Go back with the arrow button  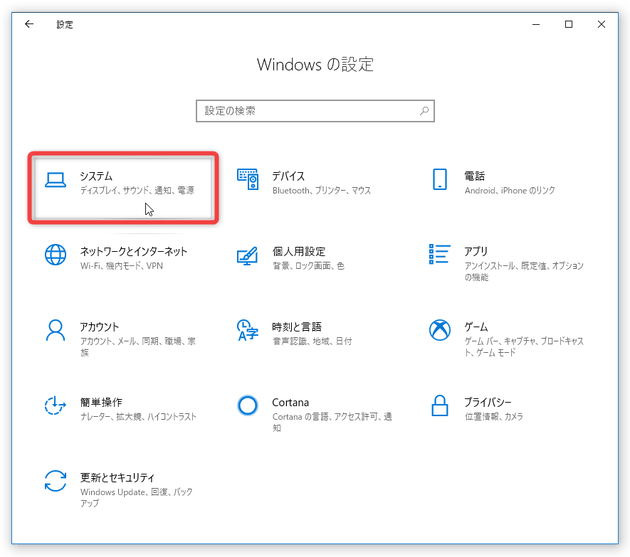click(x=29, y=24)
